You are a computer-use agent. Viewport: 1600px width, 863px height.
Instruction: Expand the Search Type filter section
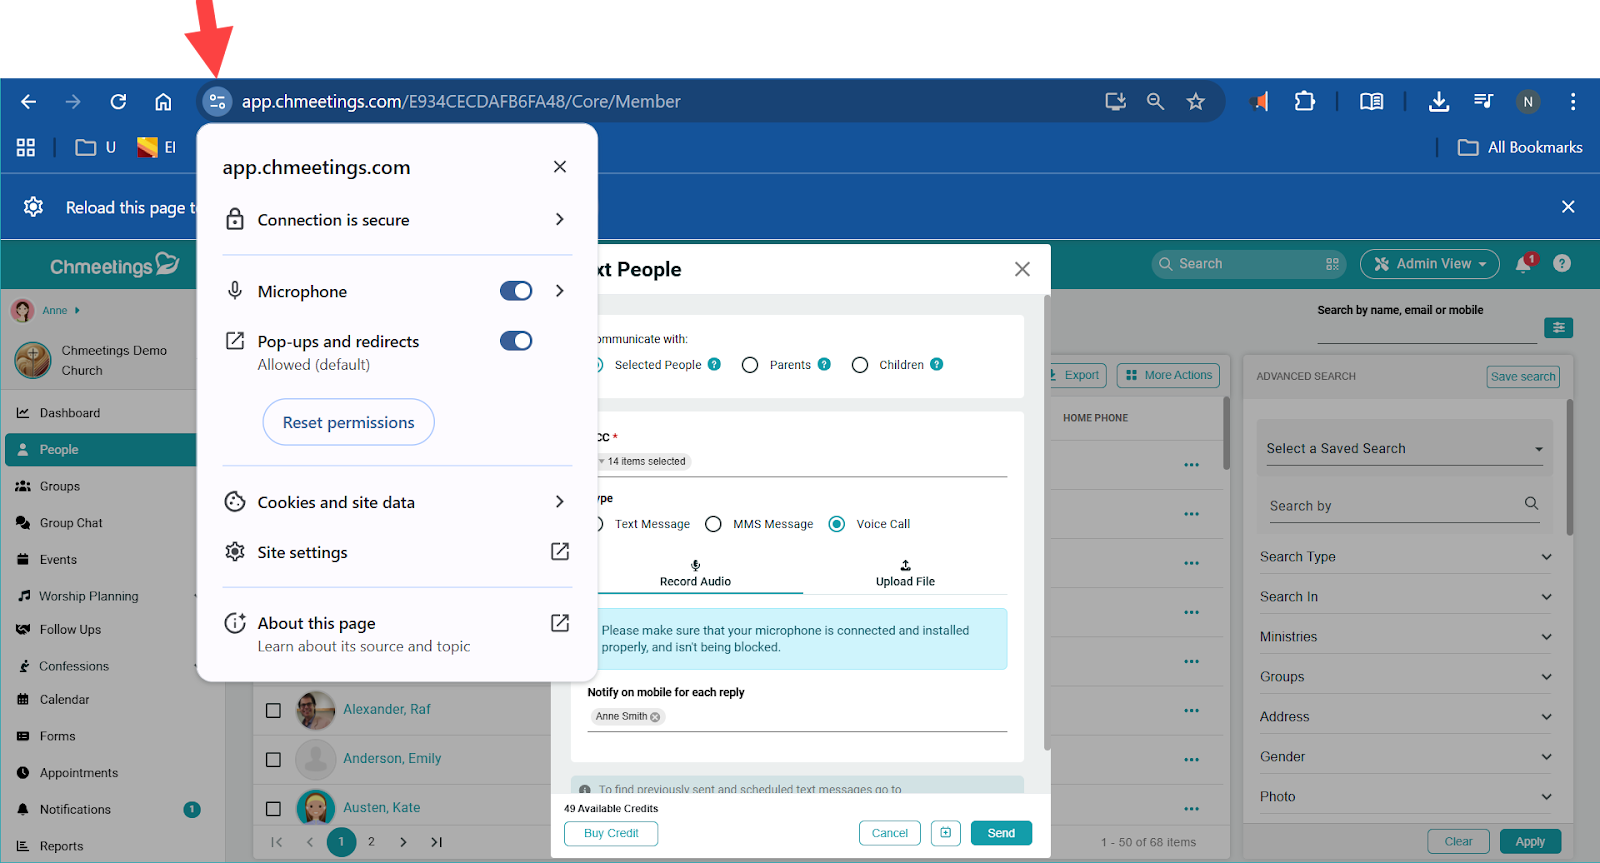1404,557
